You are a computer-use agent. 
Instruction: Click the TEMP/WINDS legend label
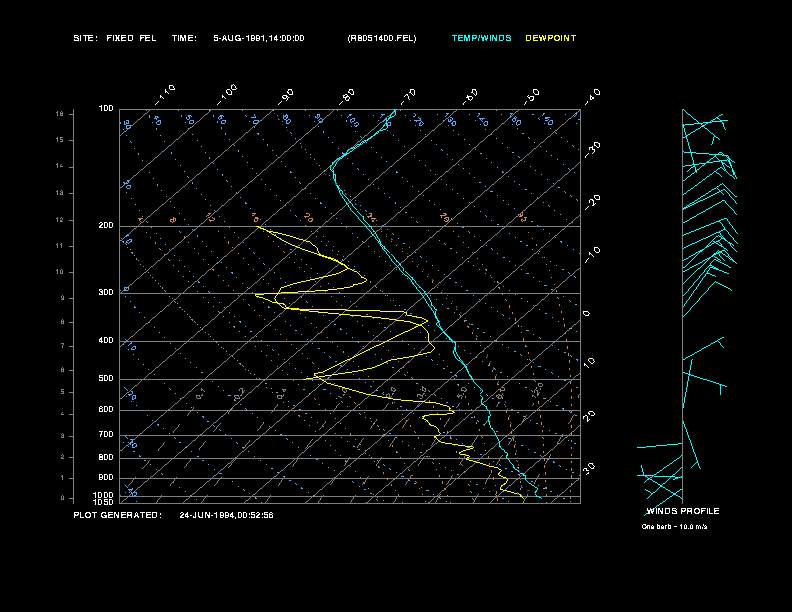pos(481,38)
